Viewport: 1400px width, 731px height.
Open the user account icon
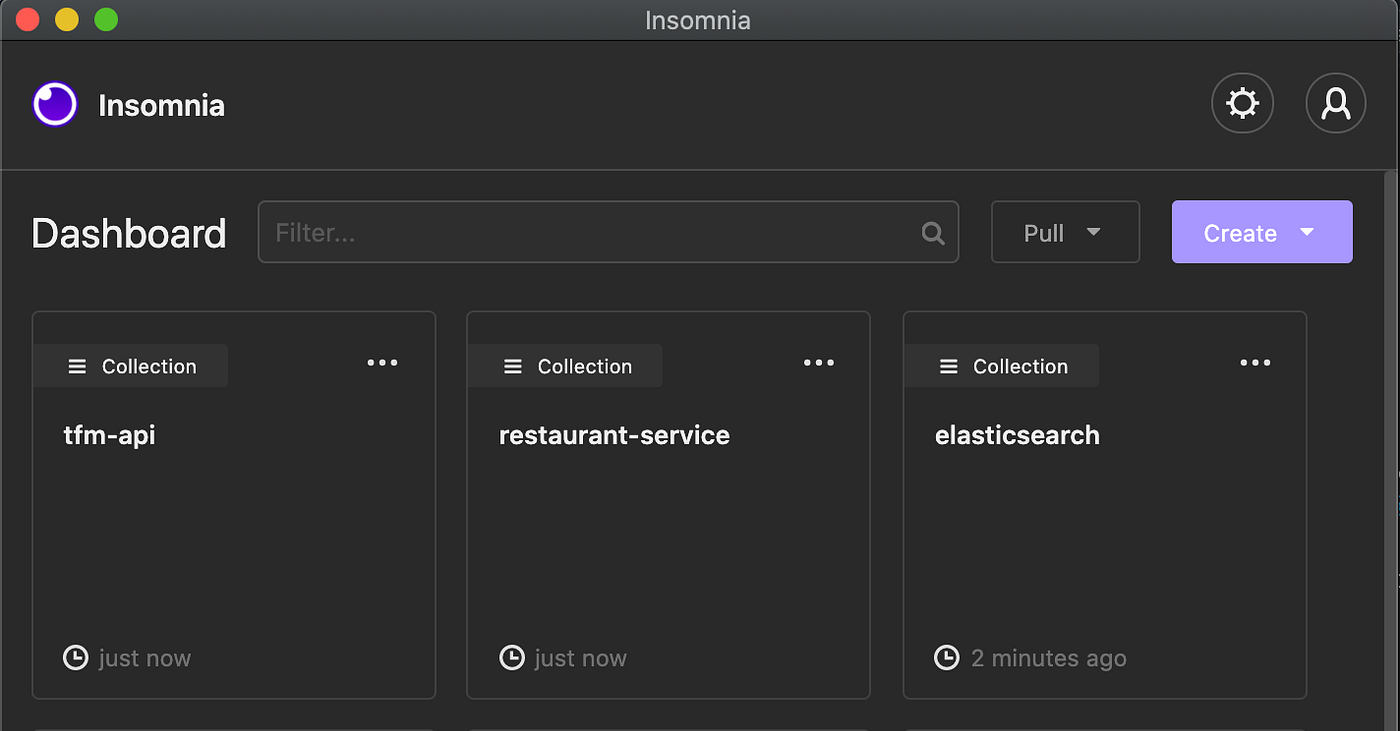pos(1336,103)
